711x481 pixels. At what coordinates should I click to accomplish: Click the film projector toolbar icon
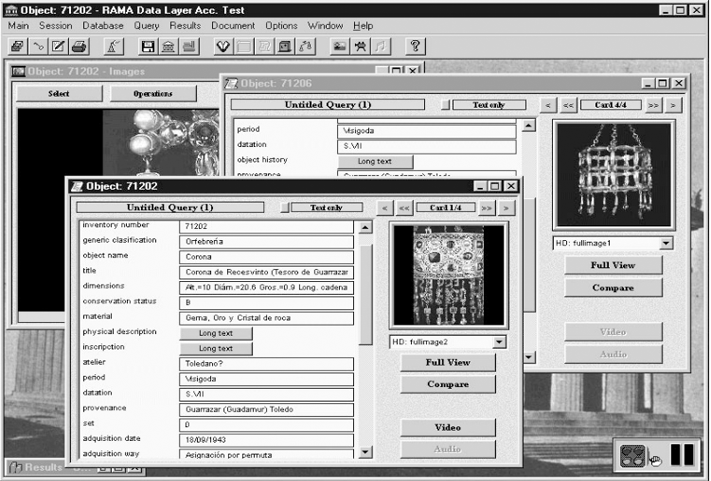(x=360, y=46)
